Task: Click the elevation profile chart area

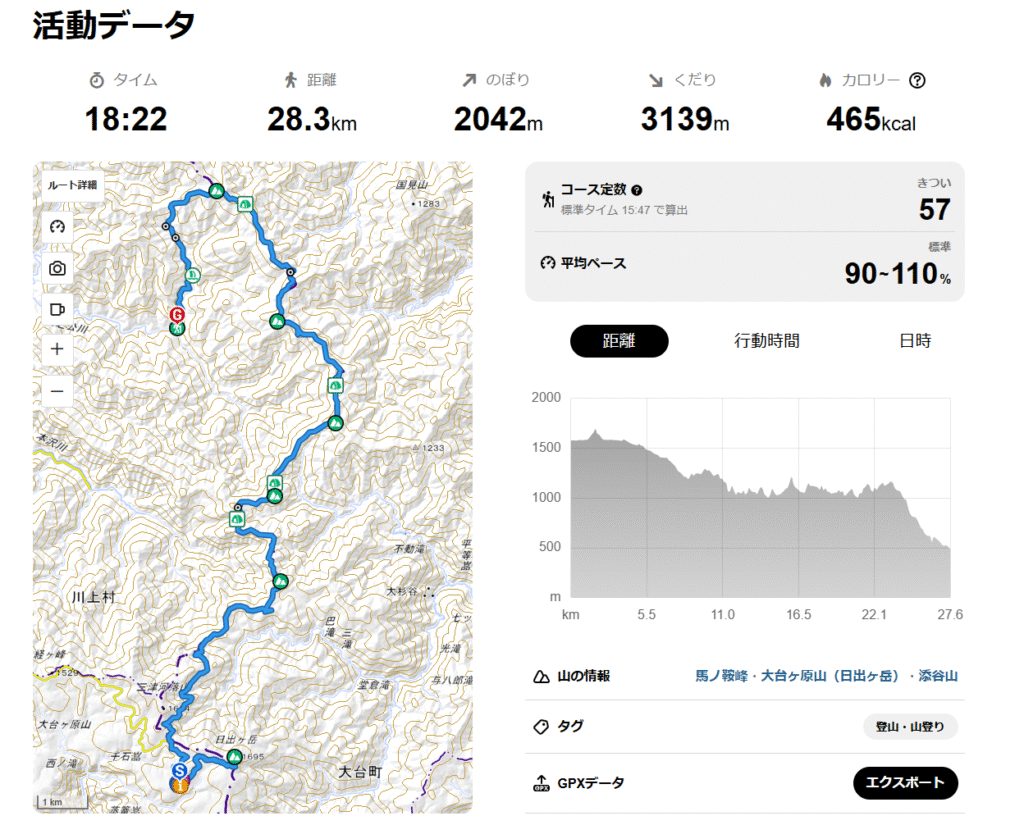Action: pyautogui.click(x=760, y=497)
